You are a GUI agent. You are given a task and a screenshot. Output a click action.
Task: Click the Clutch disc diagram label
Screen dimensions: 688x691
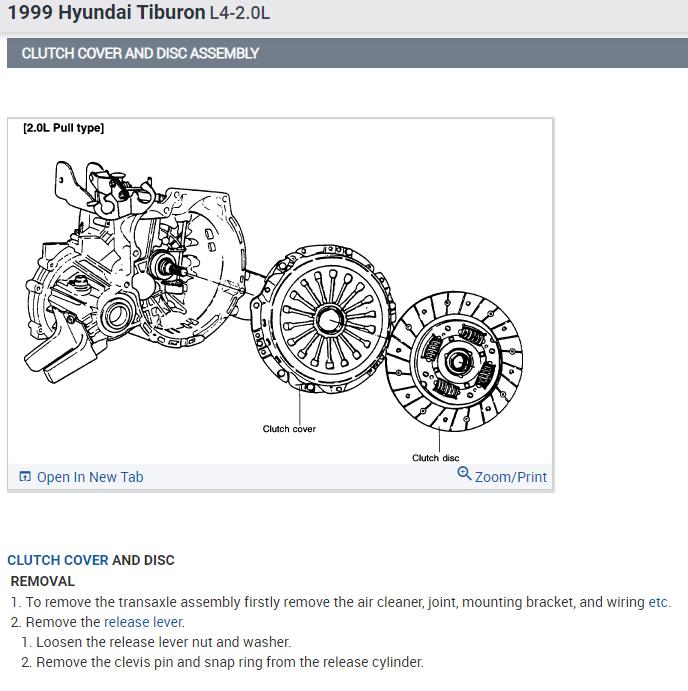coord(435,458)
